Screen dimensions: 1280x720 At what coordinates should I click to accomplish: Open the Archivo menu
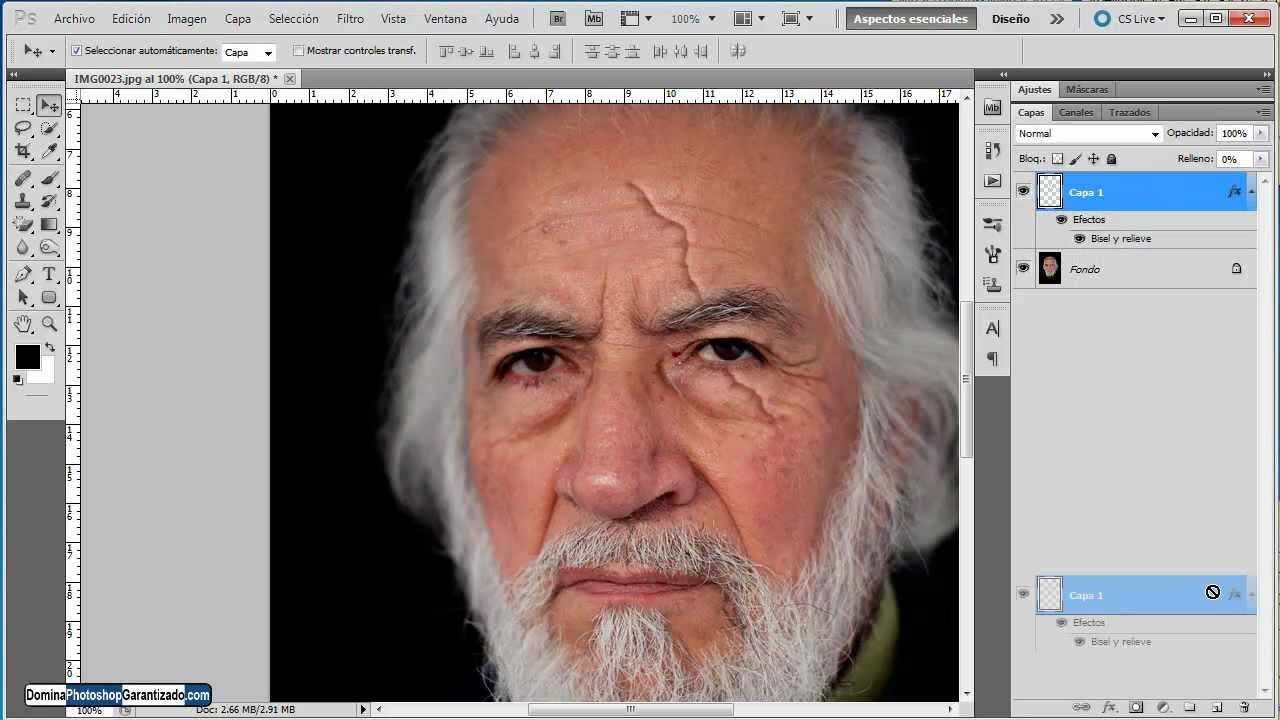click(74, 19)
